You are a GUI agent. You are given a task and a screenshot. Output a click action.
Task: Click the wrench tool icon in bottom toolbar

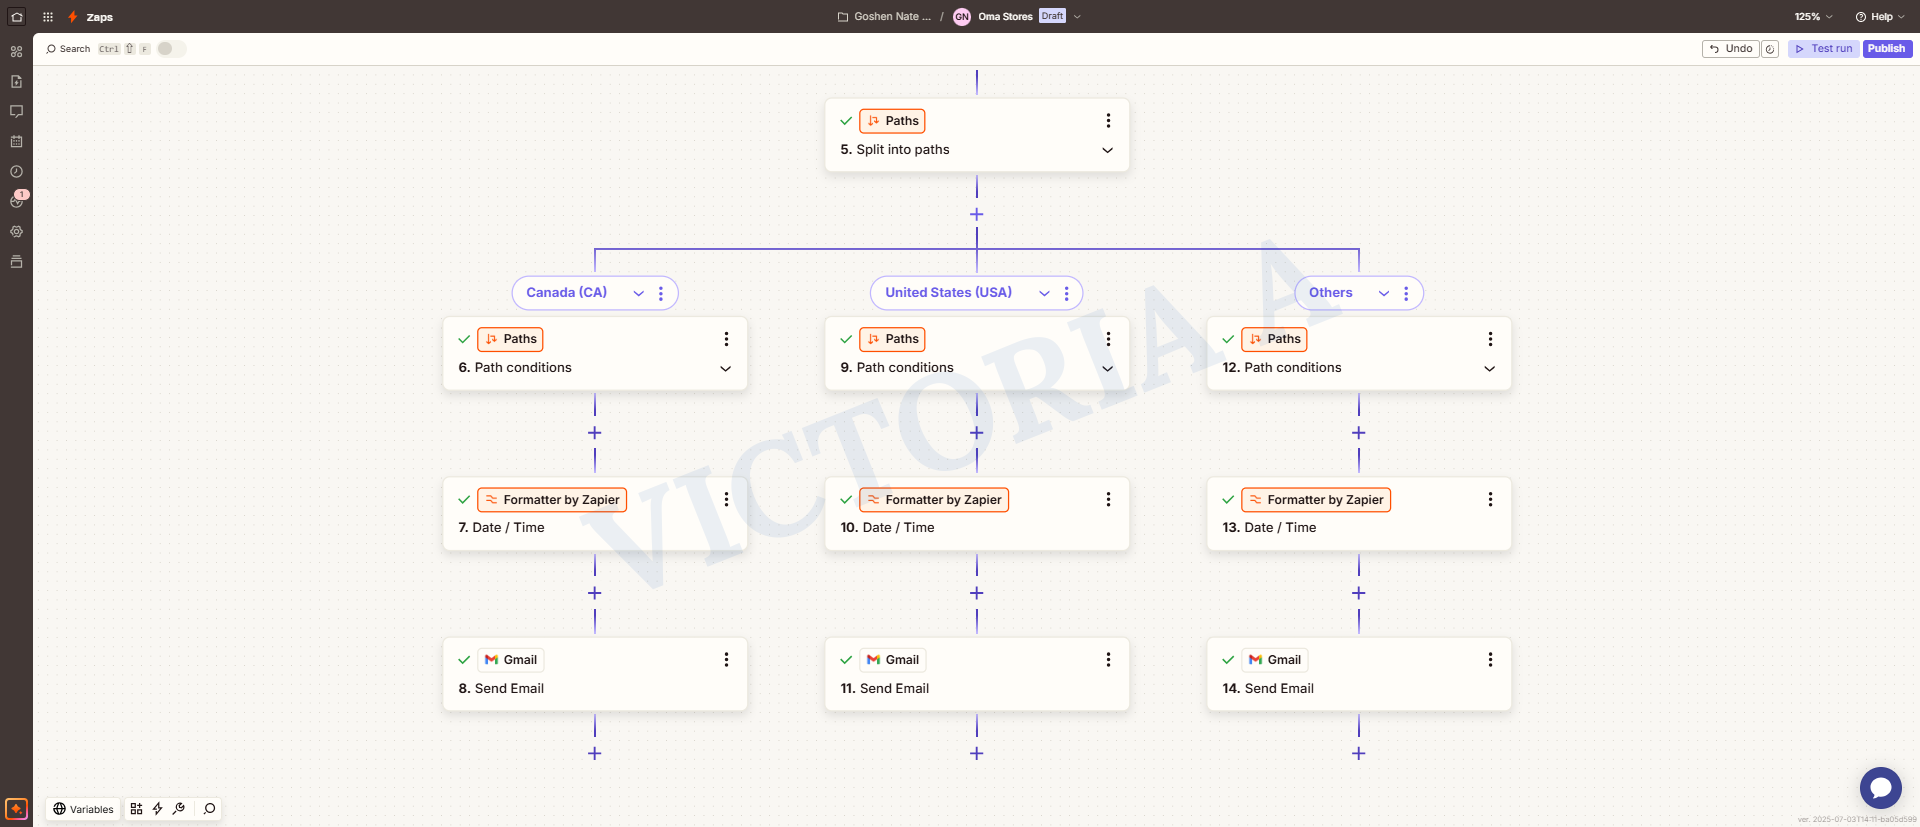pos(179,809)
